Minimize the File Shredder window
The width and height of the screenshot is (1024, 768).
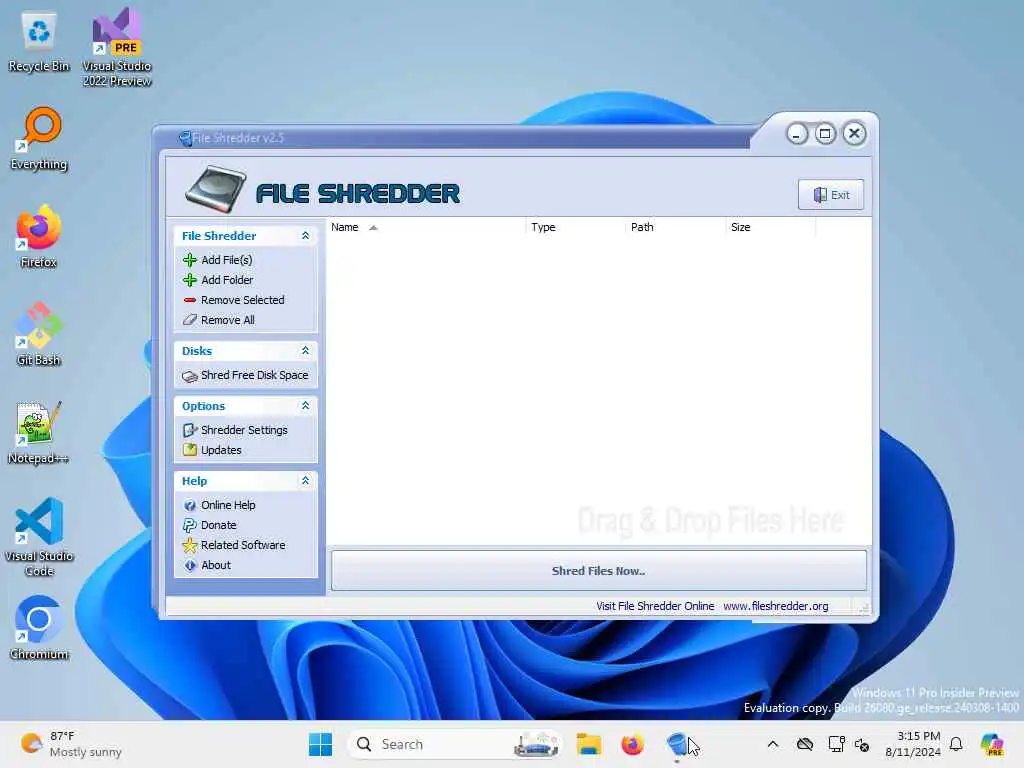(796, 135)
